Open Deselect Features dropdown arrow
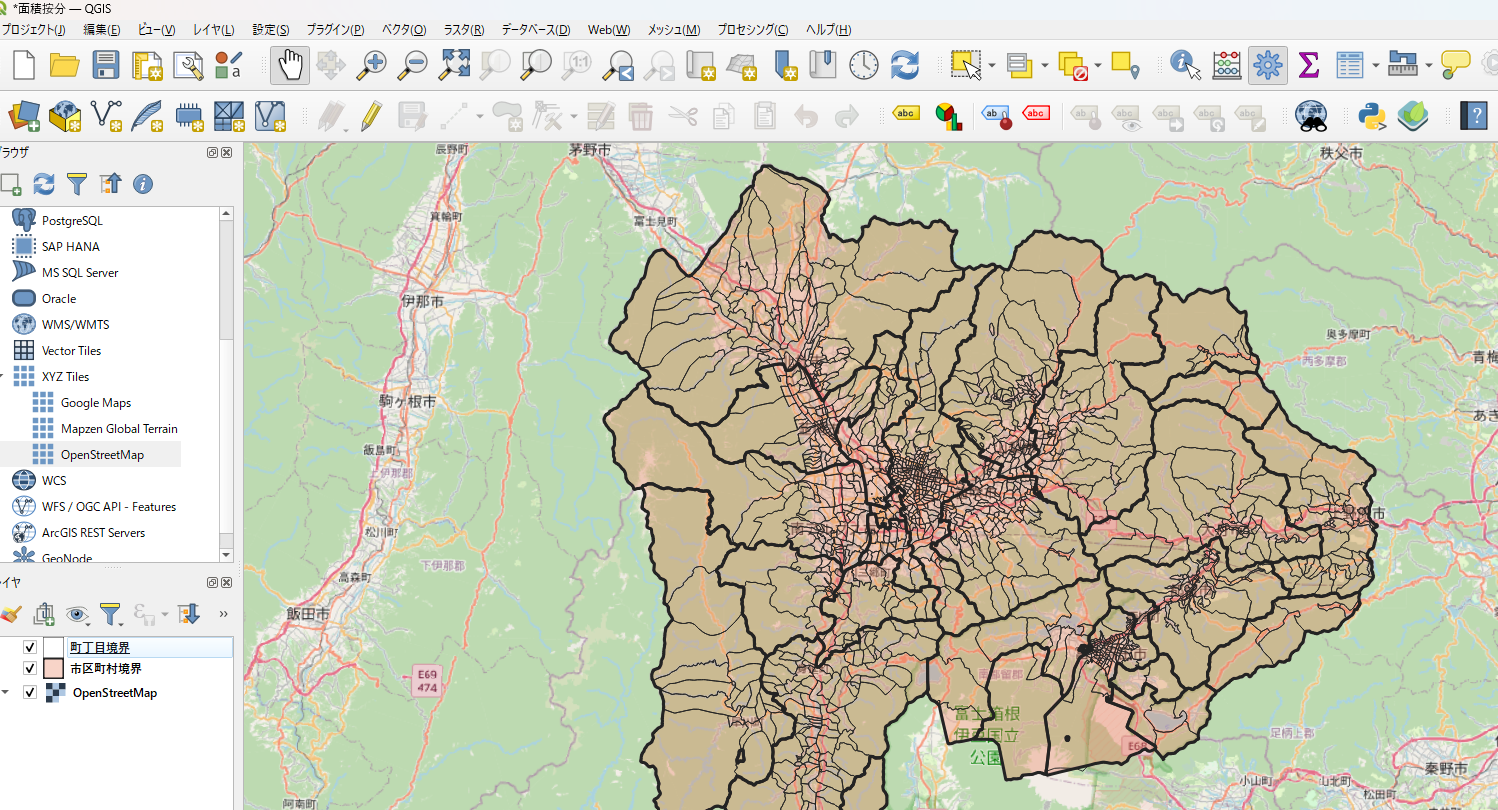1498x810 pixels. 1098,66
